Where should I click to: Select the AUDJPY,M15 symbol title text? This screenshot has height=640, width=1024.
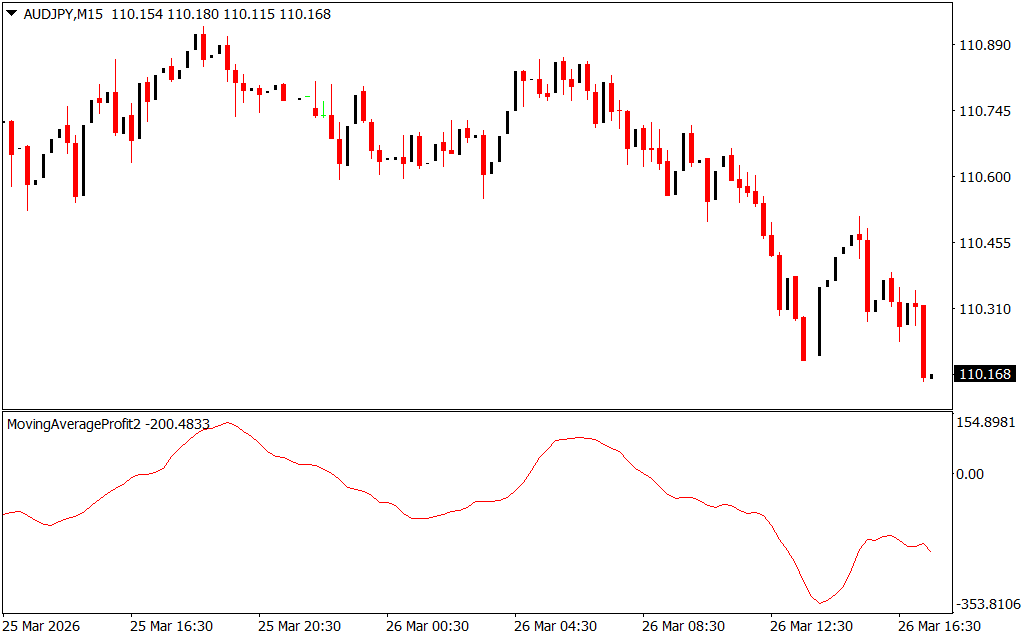[62, 15]
